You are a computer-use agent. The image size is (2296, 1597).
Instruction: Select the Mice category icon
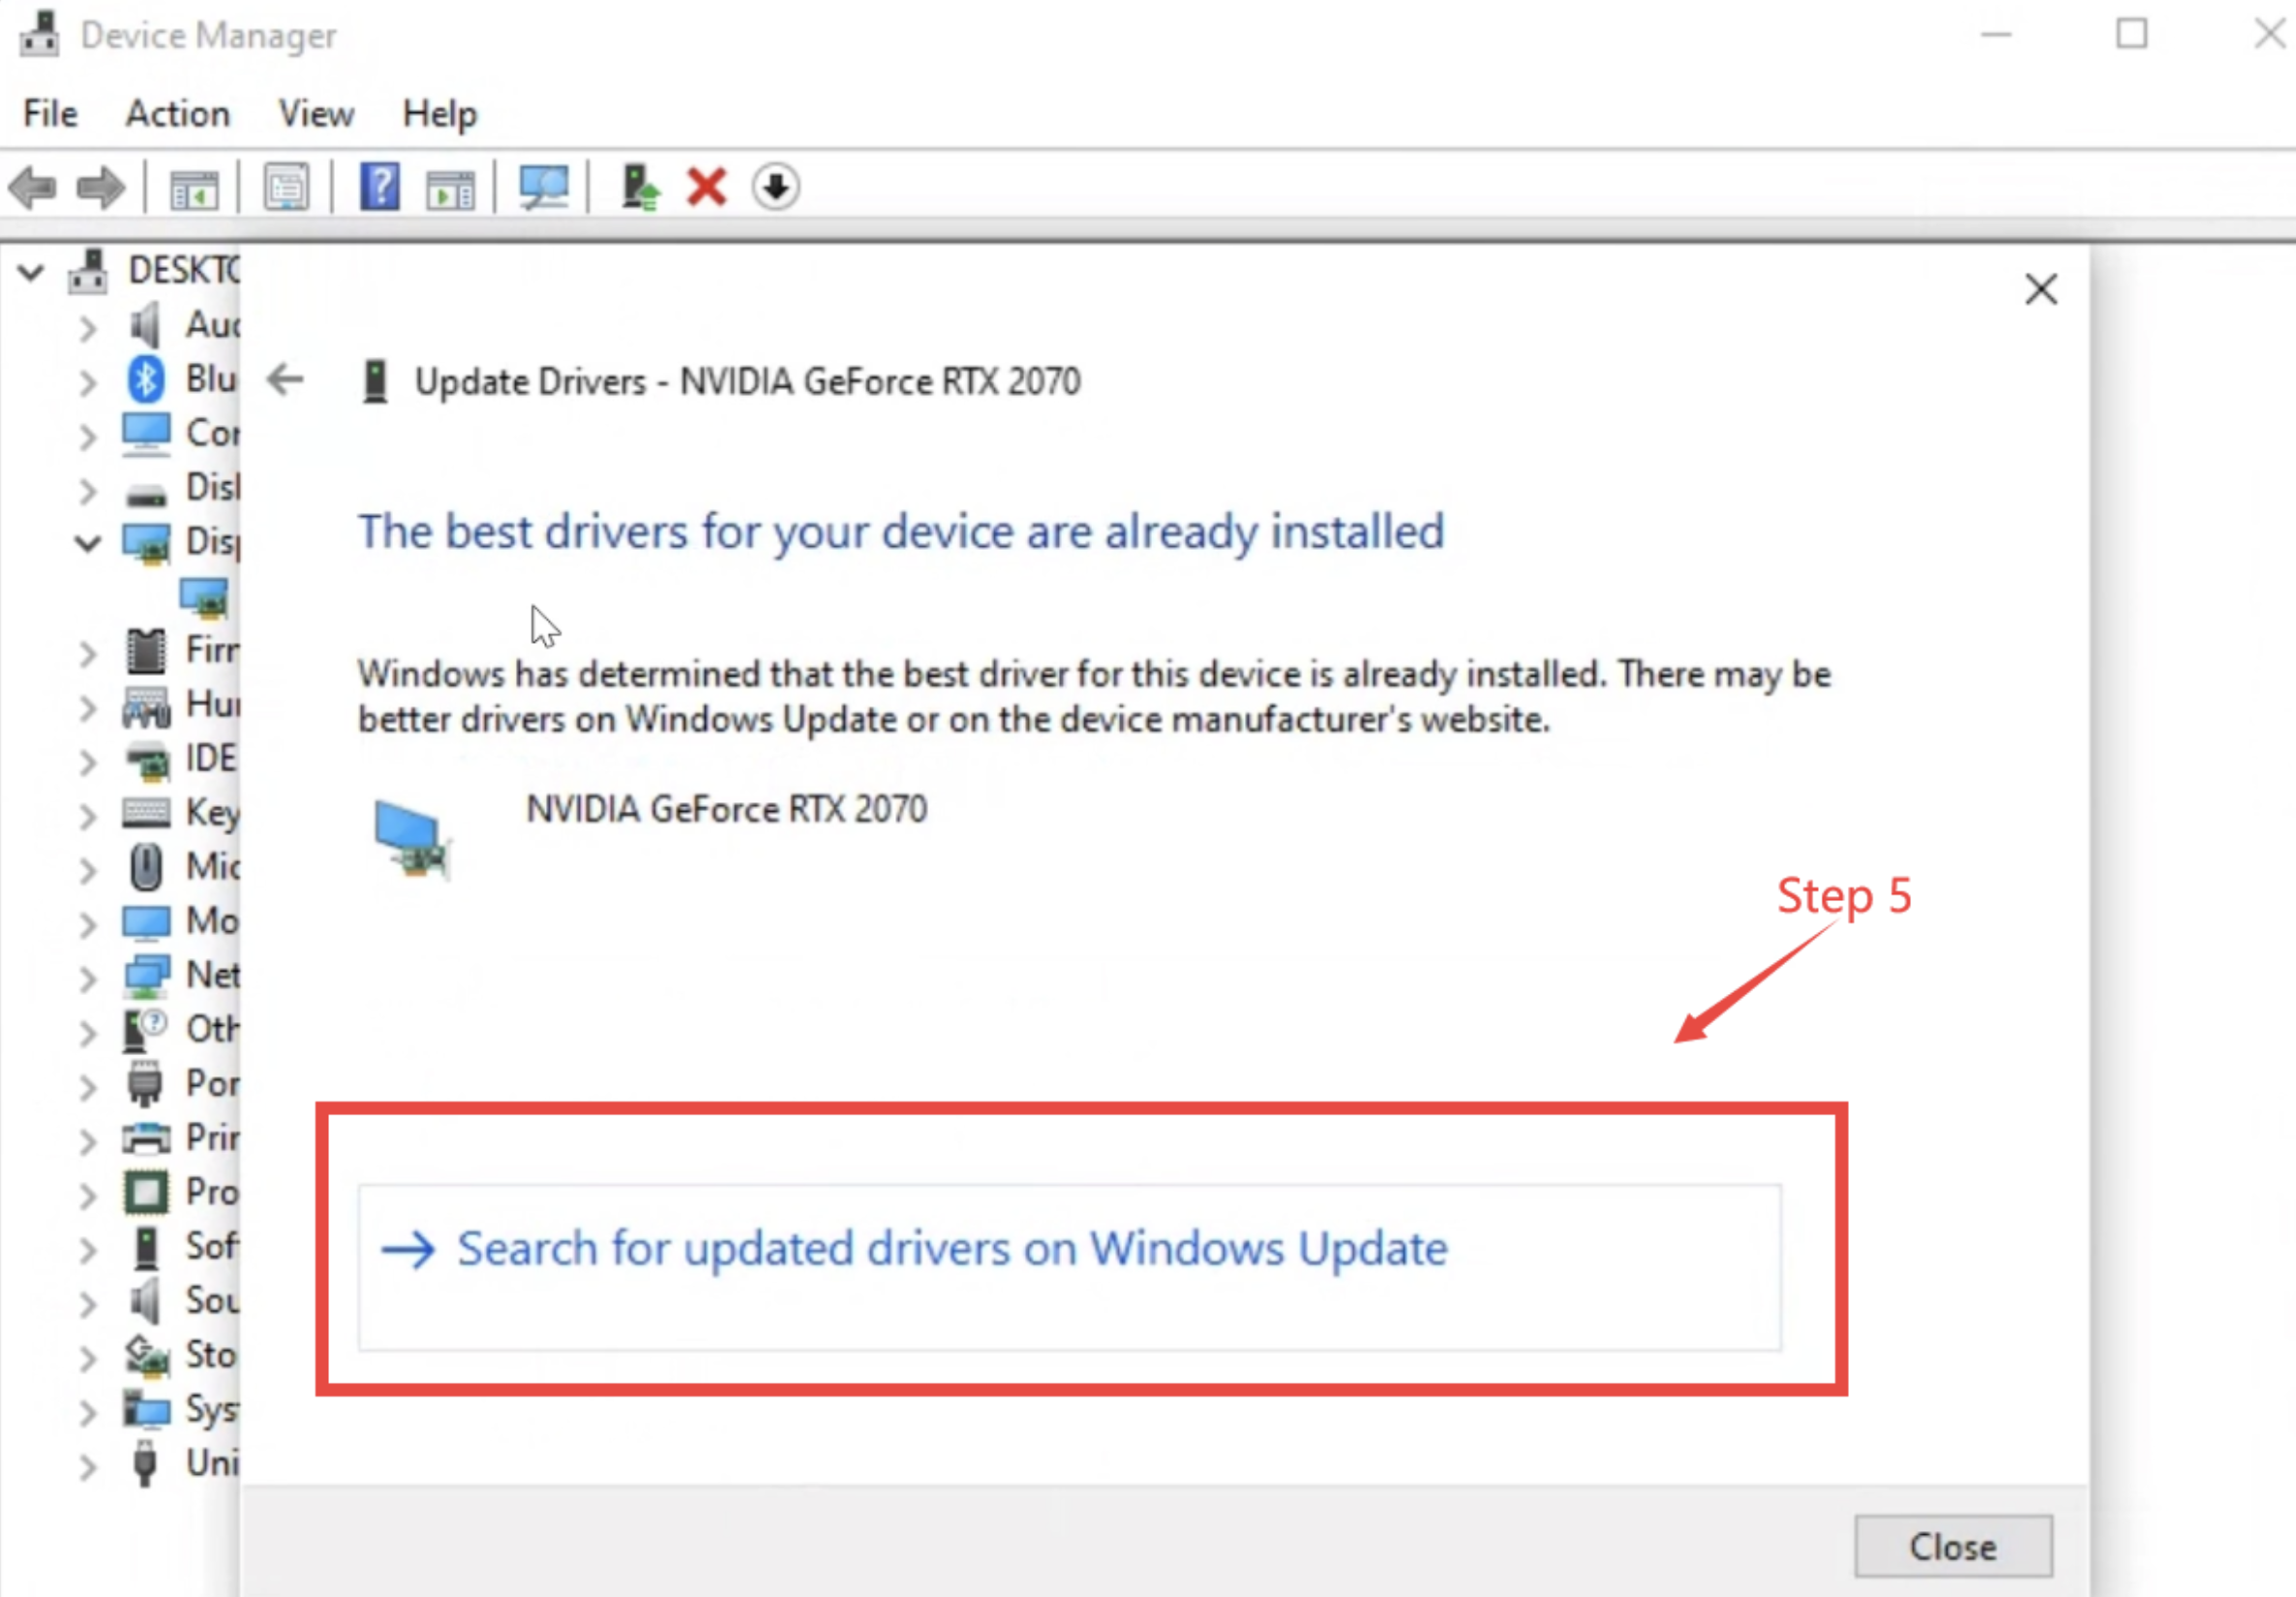(x=146, y=867)
